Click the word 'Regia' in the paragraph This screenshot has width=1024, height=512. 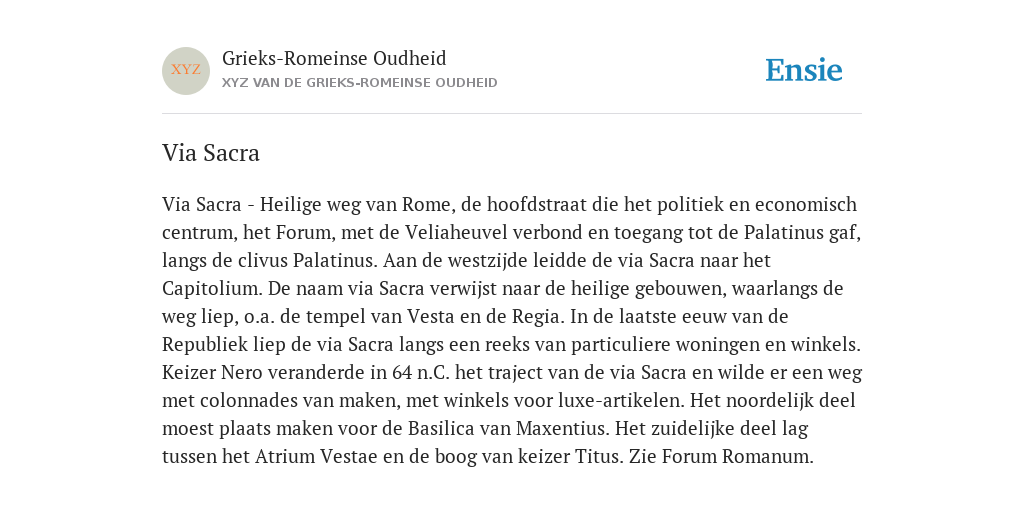pyautogui.click(x=536, y=316)
